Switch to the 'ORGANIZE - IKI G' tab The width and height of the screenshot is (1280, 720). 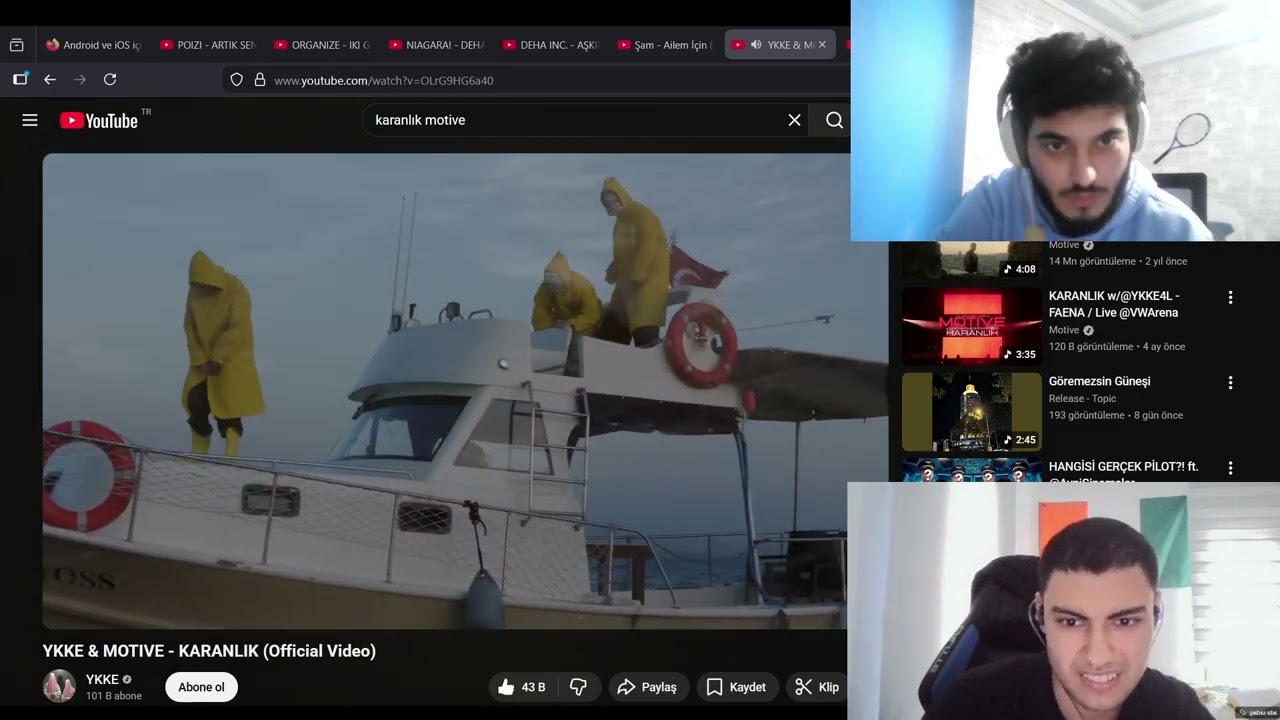322,45
